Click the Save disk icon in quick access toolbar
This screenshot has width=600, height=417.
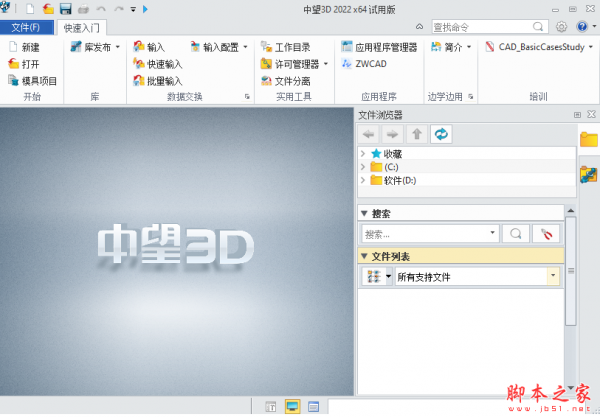[65, 9]
